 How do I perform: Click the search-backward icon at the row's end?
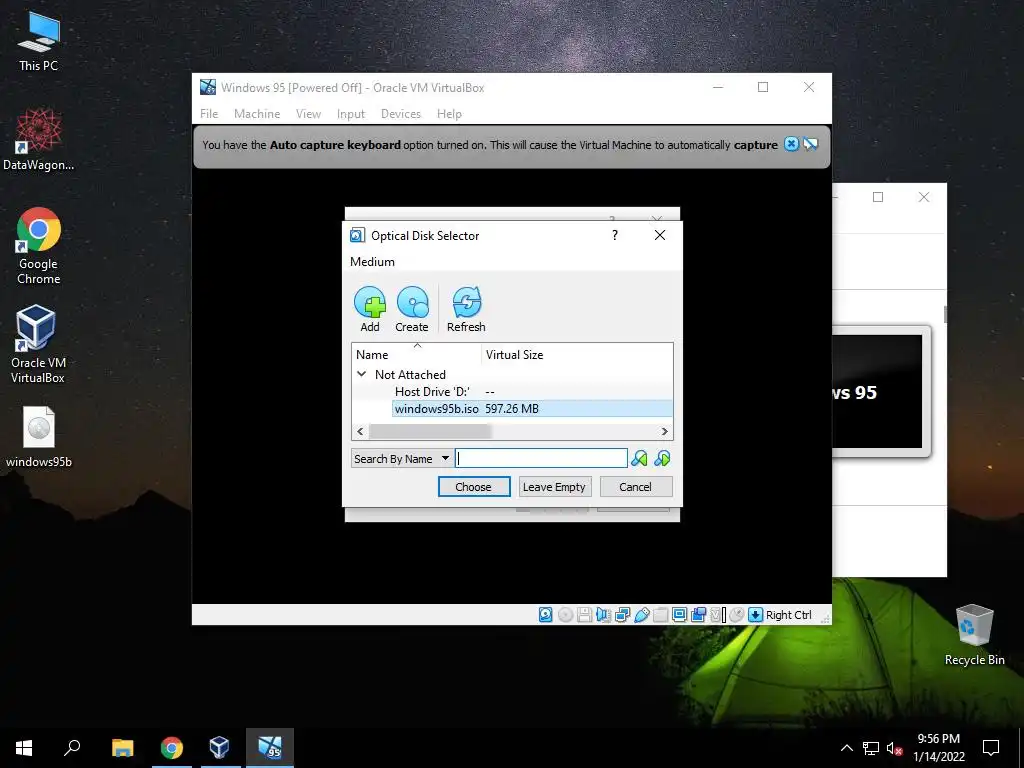(x=662, y=458)
